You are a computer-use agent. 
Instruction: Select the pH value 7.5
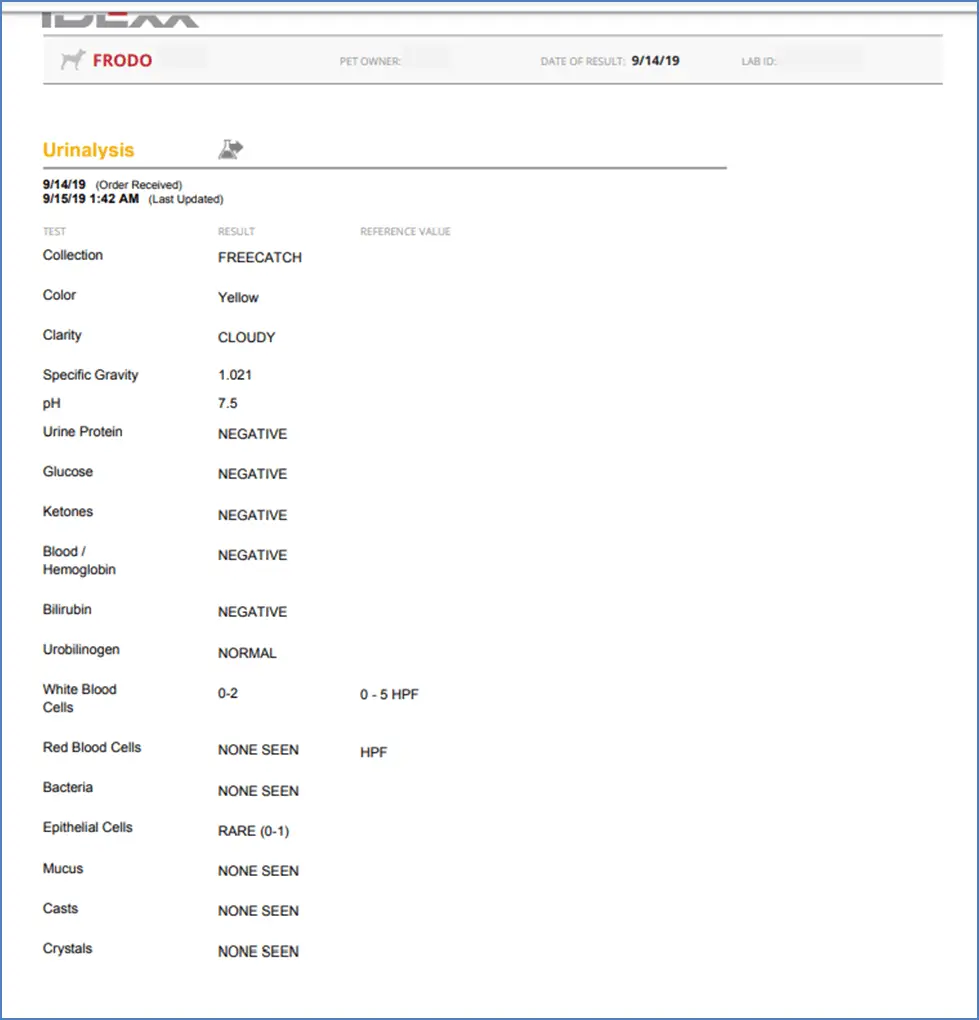point(227,404)
